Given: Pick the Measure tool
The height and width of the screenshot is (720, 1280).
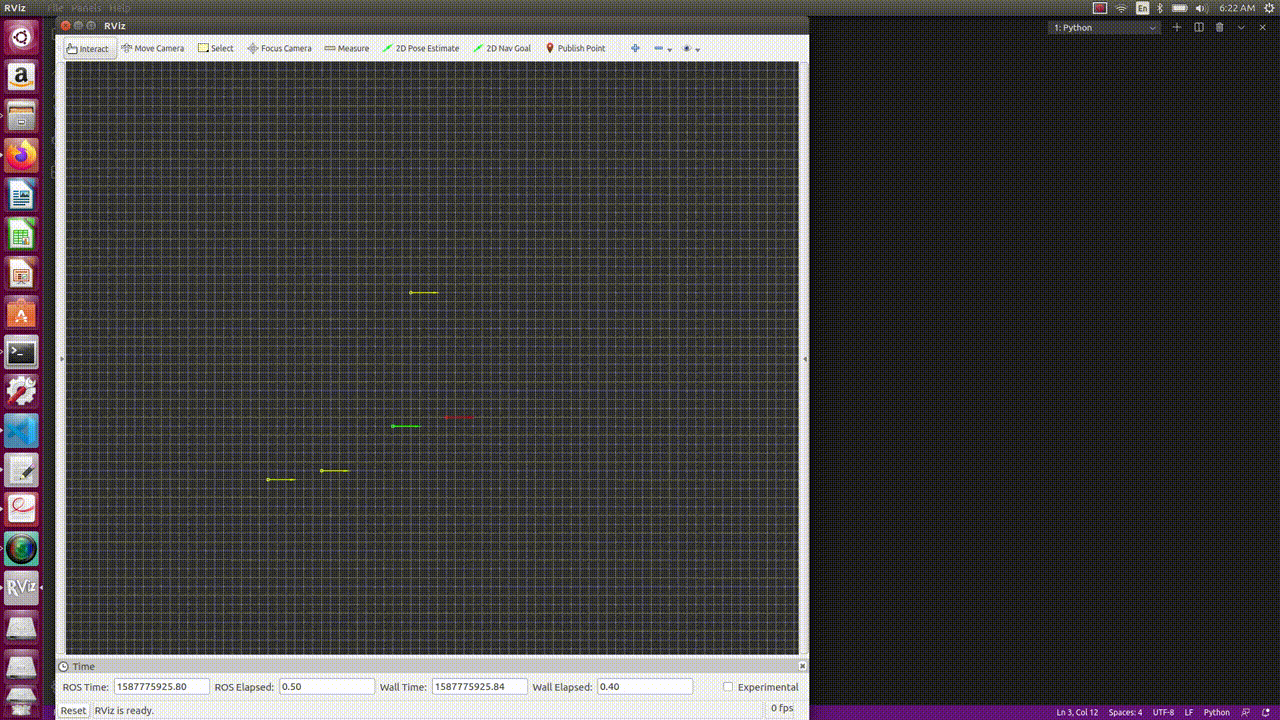Looking at the screenshot, I should pos(347,48).
